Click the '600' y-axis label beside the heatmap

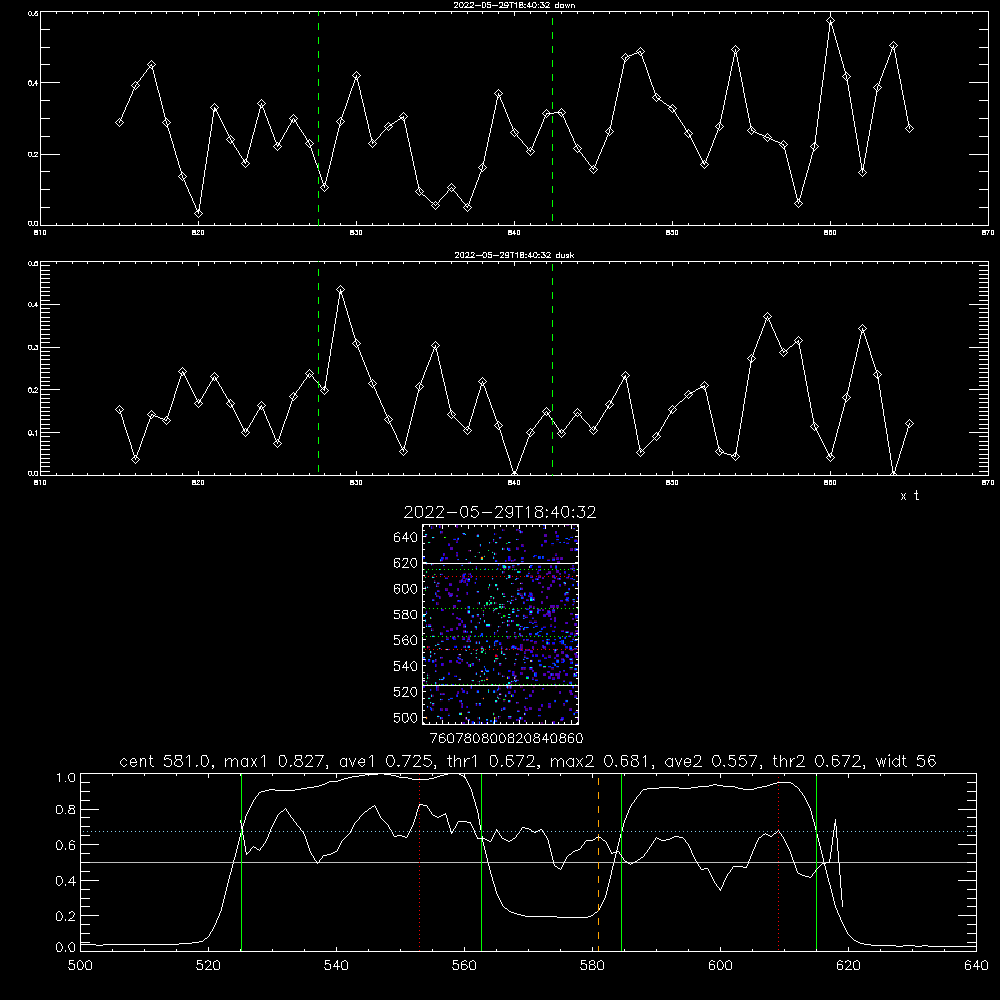coord(406,589)
